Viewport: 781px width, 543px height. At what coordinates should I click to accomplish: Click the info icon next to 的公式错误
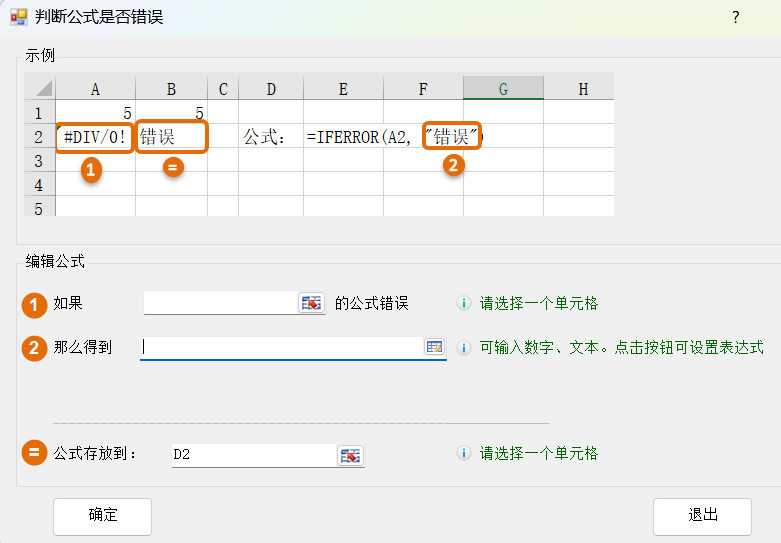pos(463,303)
